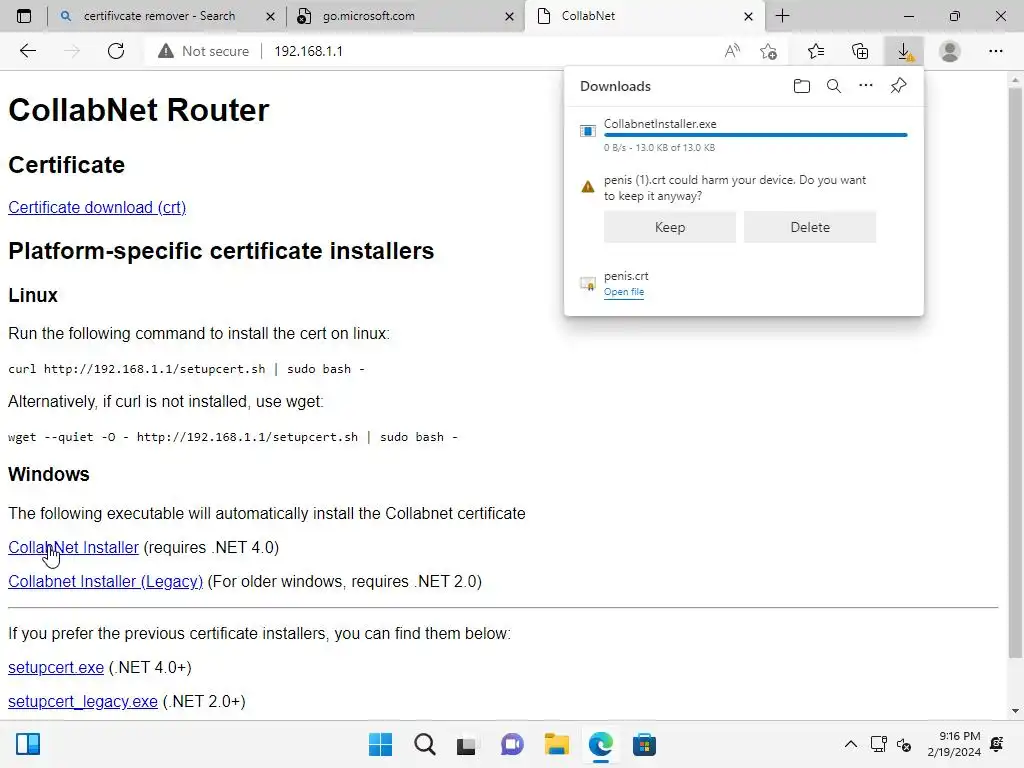Go back to the previous page

click(x=27, y=51)
